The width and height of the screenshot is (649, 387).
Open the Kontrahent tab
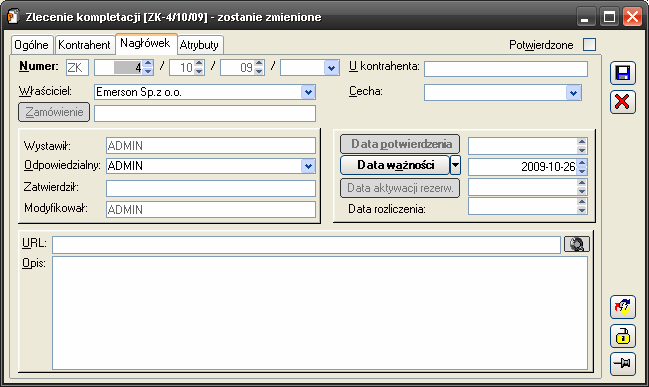pyautogui.click(x=84, y=45)
